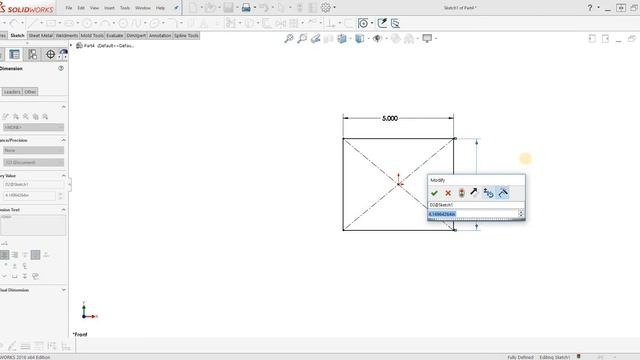The height and width of the screenshot is (360, 640).
Task: Click the dimension name field in the Modify dialog
Action: pyautogui.click(x=476, y=205)
